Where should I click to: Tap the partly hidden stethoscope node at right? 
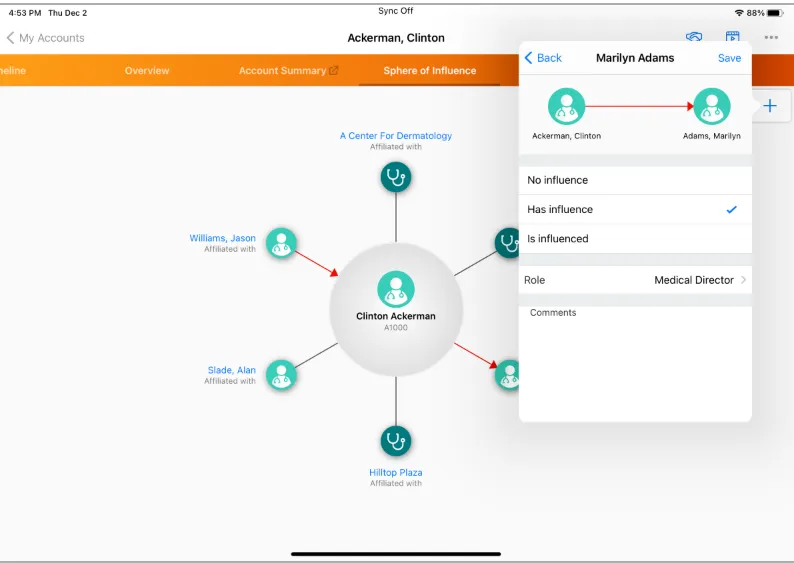point(507,243)
